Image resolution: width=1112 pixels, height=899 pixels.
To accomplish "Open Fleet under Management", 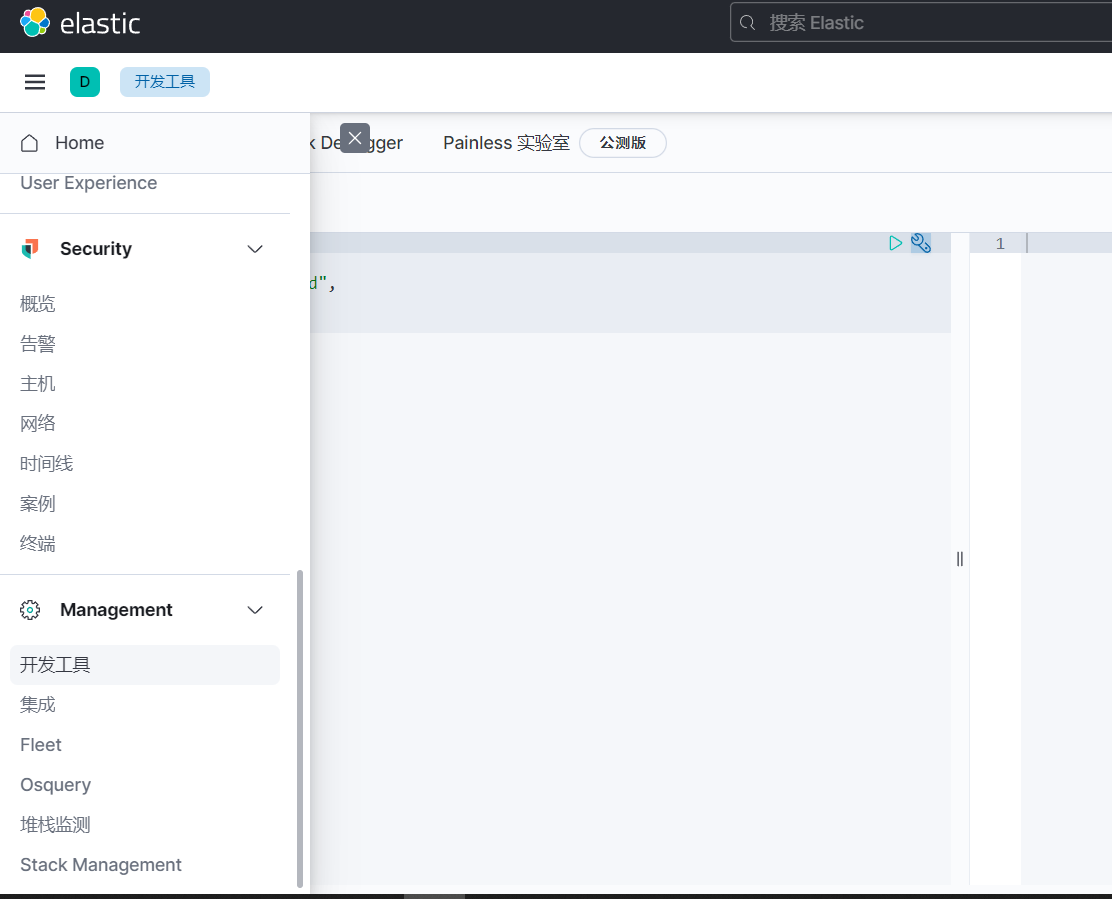I will pos(40,745).
